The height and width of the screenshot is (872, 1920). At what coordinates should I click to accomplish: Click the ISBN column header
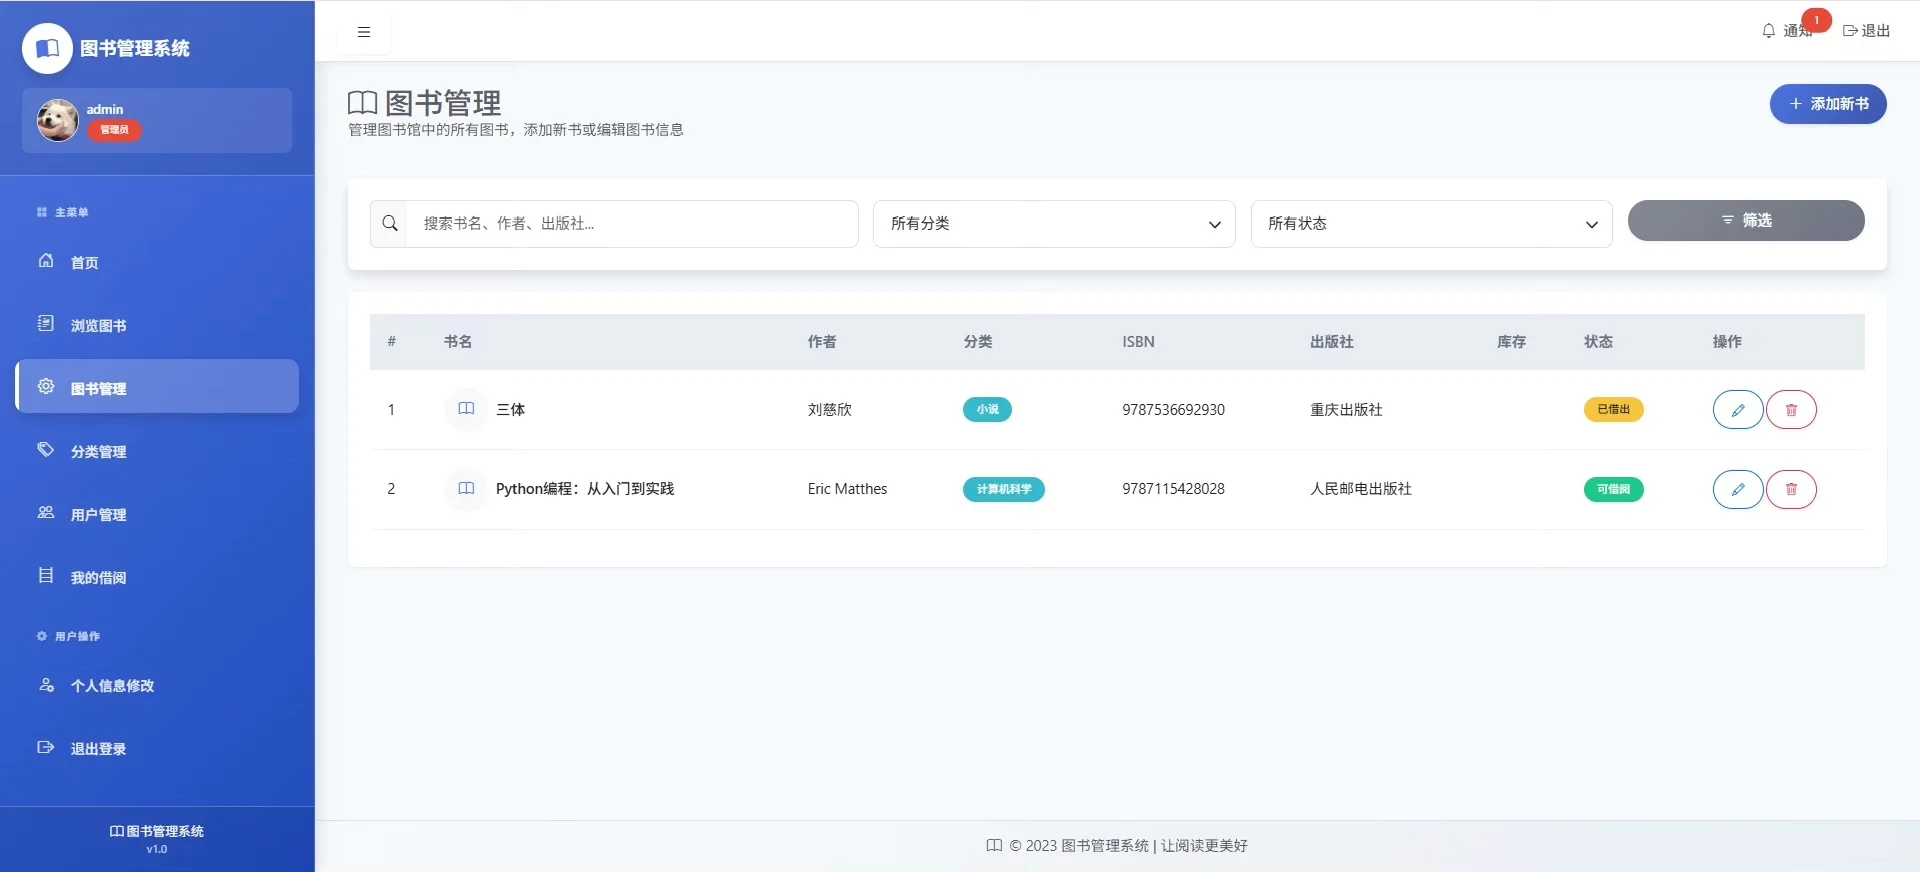[1138, 342]
